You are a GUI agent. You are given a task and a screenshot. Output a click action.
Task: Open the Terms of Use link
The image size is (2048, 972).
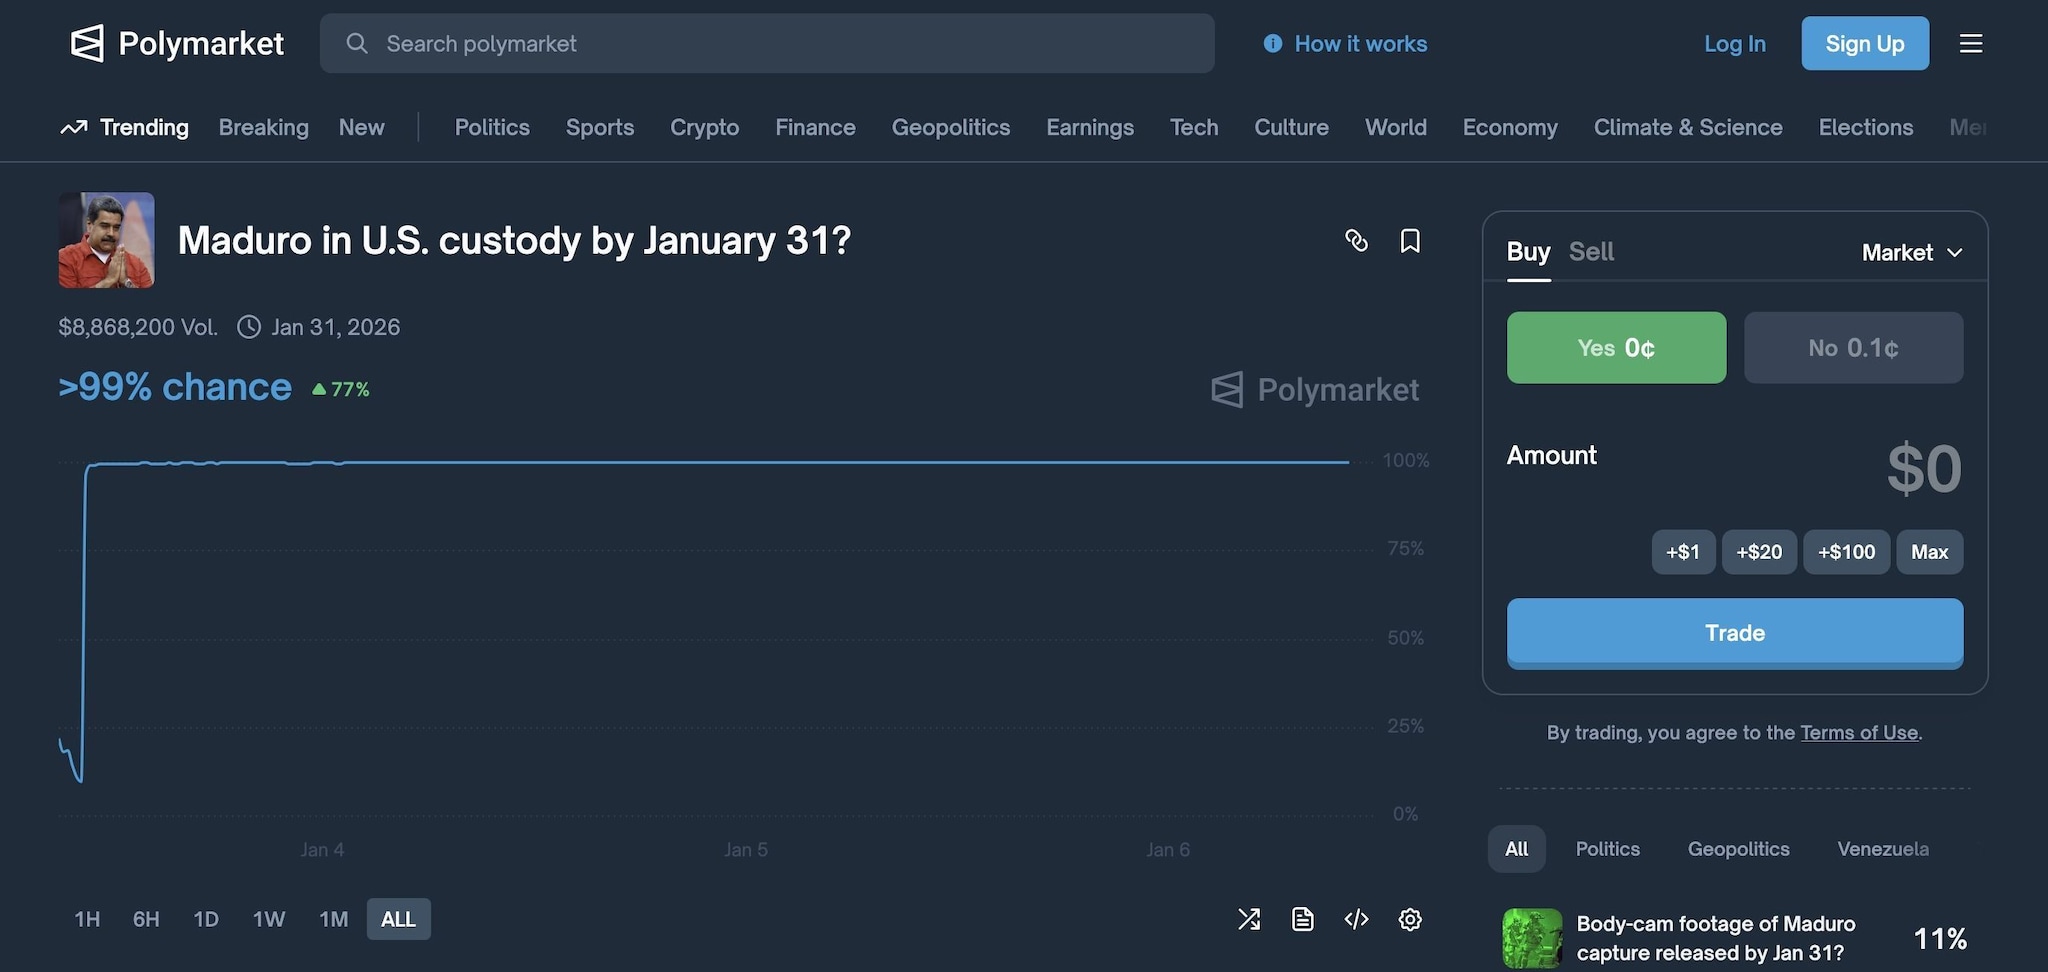[1859, 733]
